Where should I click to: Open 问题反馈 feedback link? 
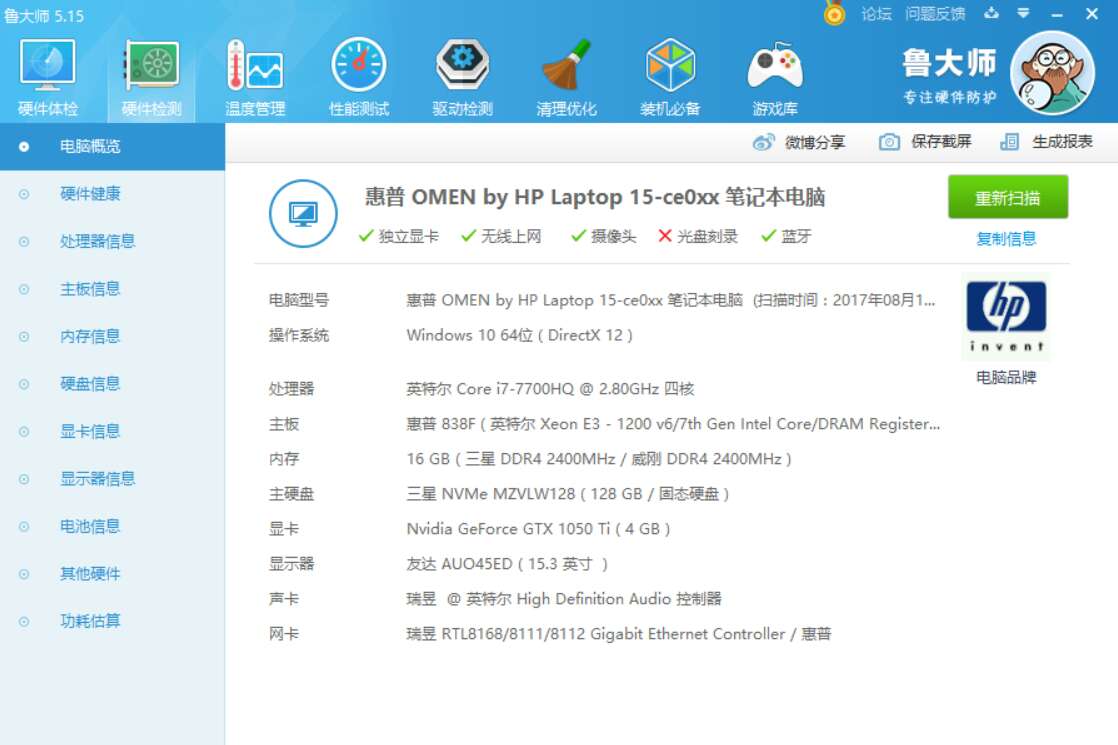(935, 14)
